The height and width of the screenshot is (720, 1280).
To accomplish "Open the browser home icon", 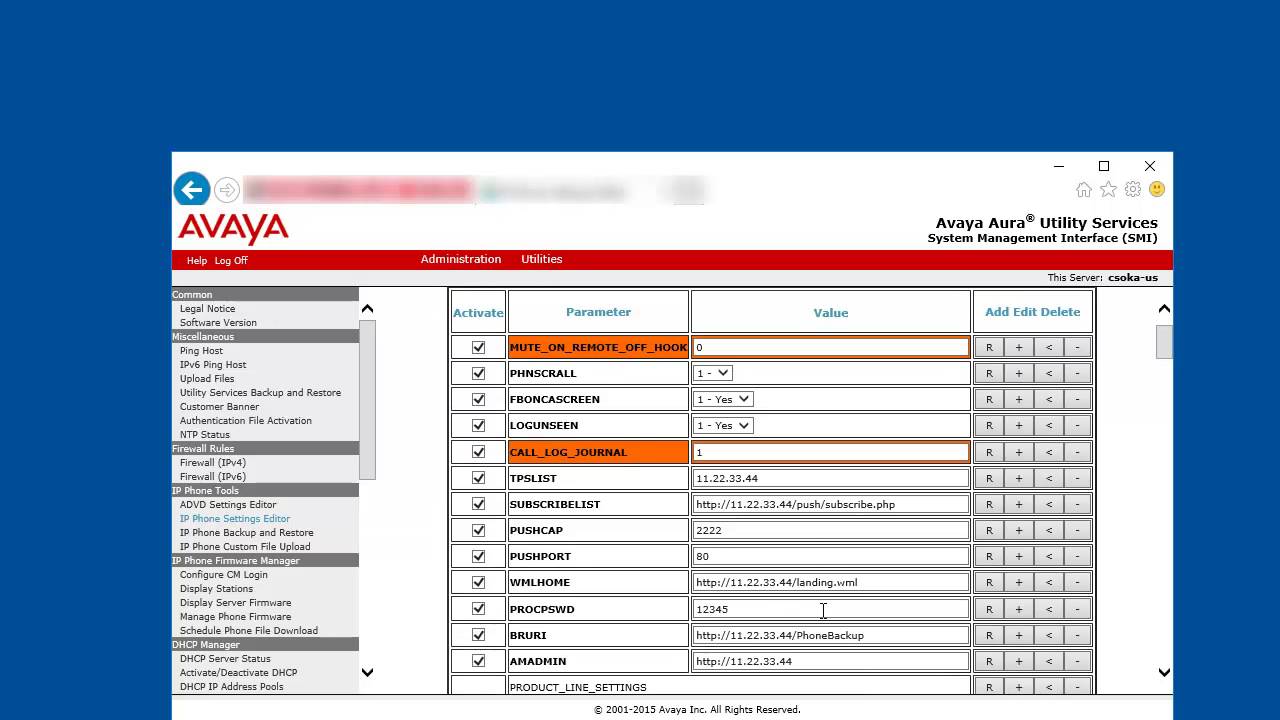I will [1084, 189].
